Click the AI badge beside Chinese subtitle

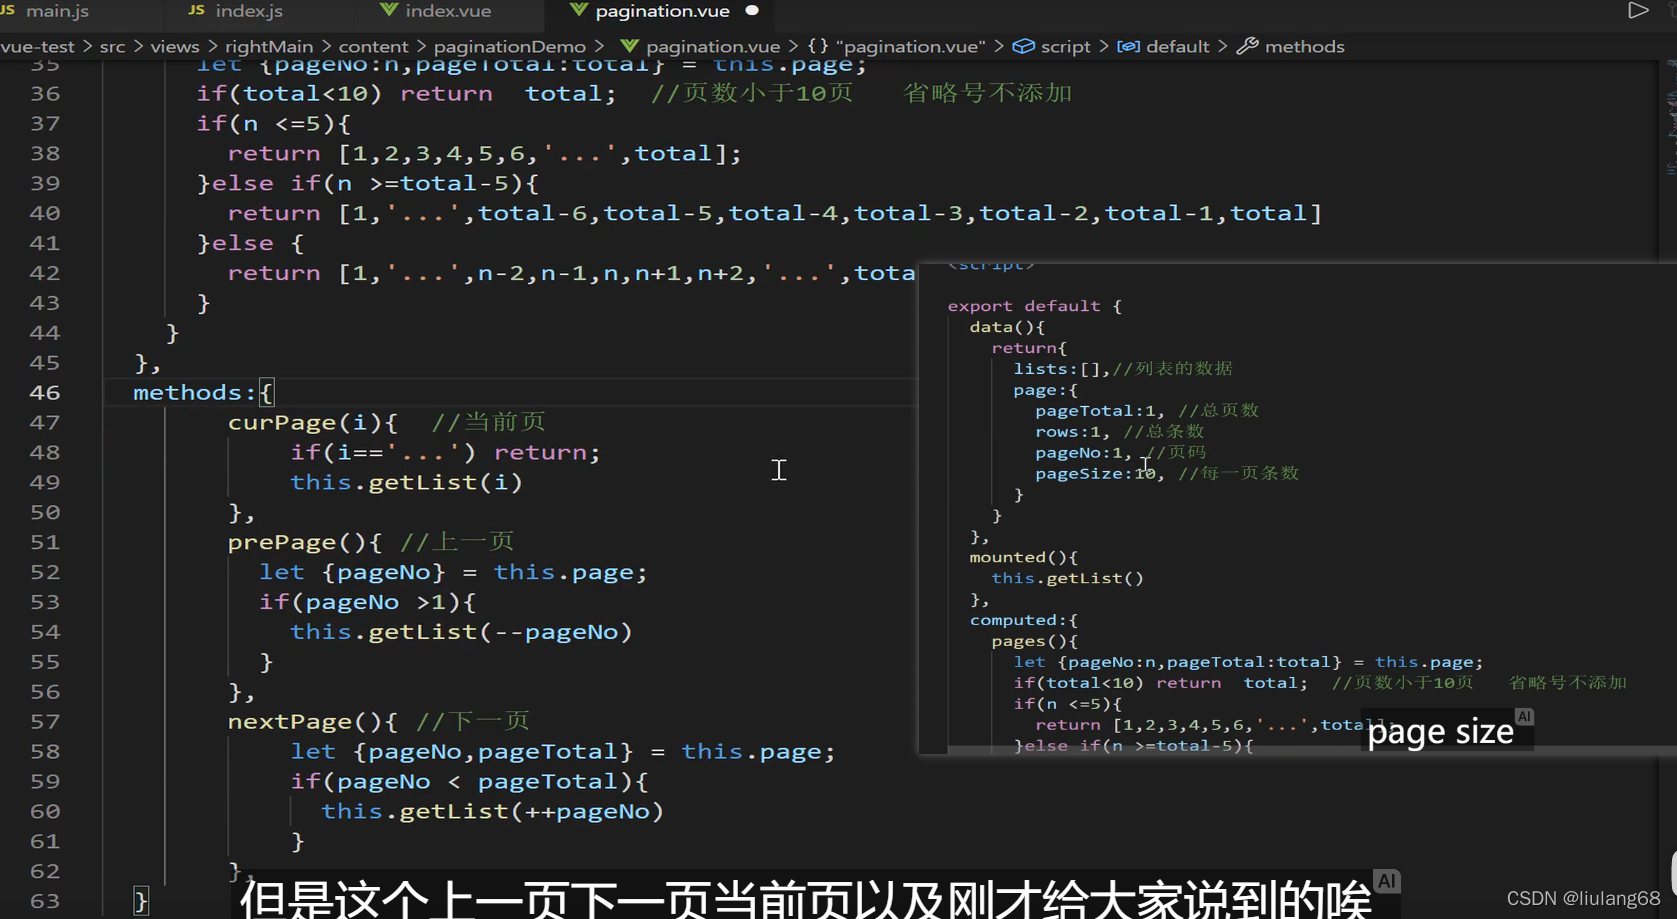click(1386, 881)
